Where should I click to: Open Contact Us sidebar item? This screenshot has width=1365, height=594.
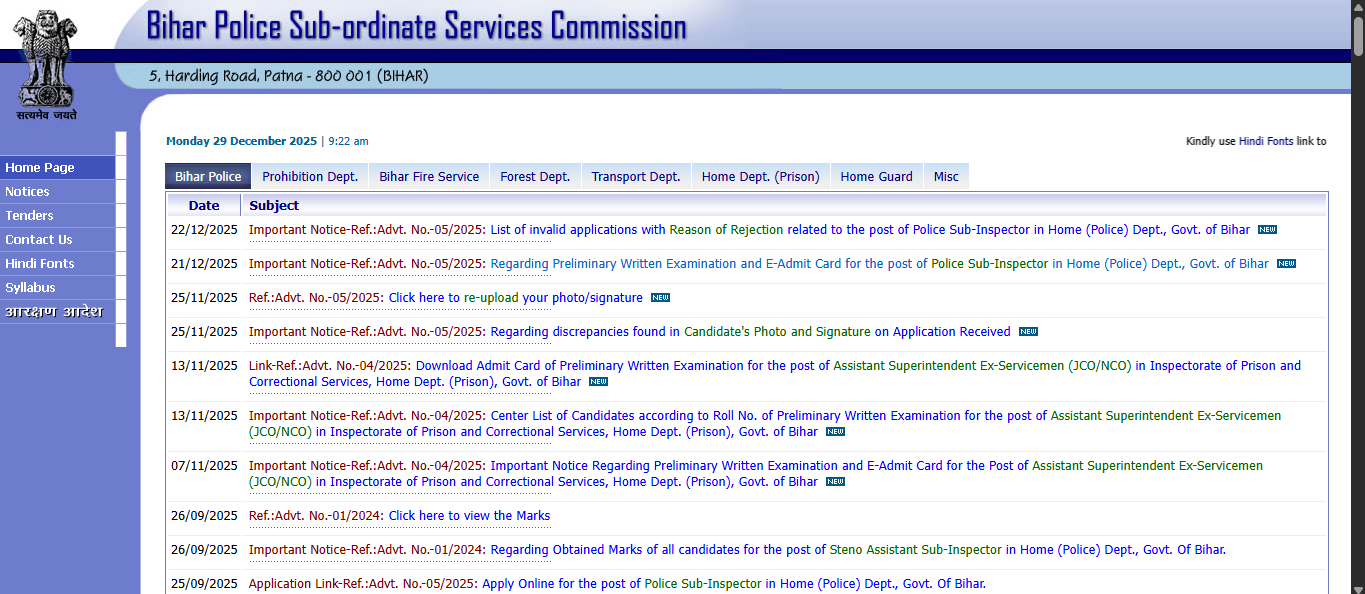pos(39,240)
